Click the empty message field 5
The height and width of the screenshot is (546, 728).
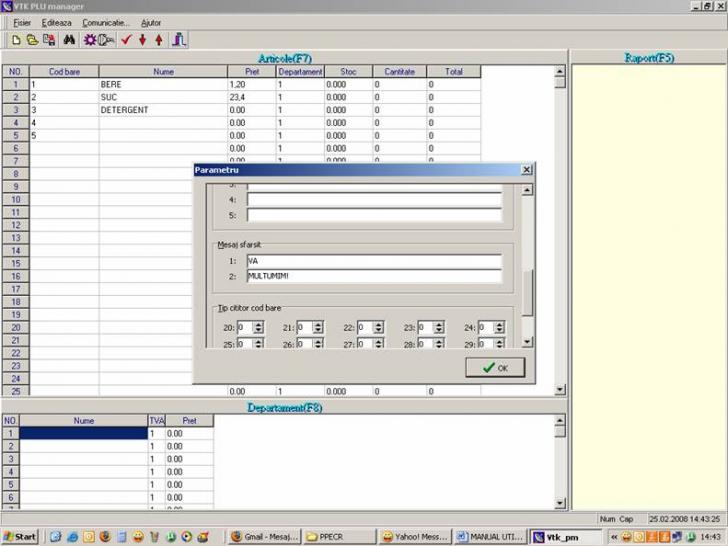tap(374, 215)
